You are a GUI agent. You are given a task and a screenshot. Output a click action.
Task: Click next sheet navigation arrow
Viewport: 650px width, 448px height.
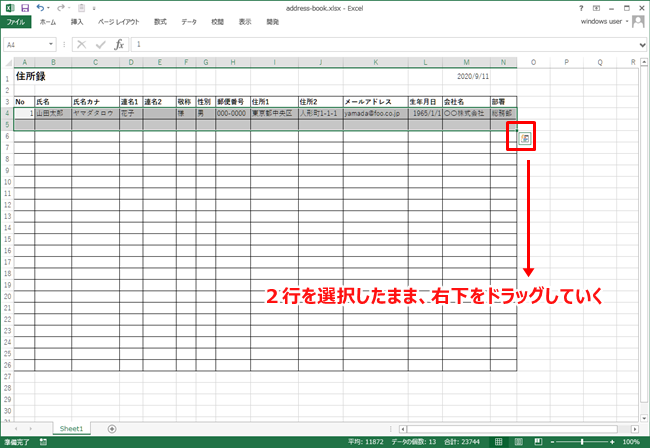click(30, 429)
